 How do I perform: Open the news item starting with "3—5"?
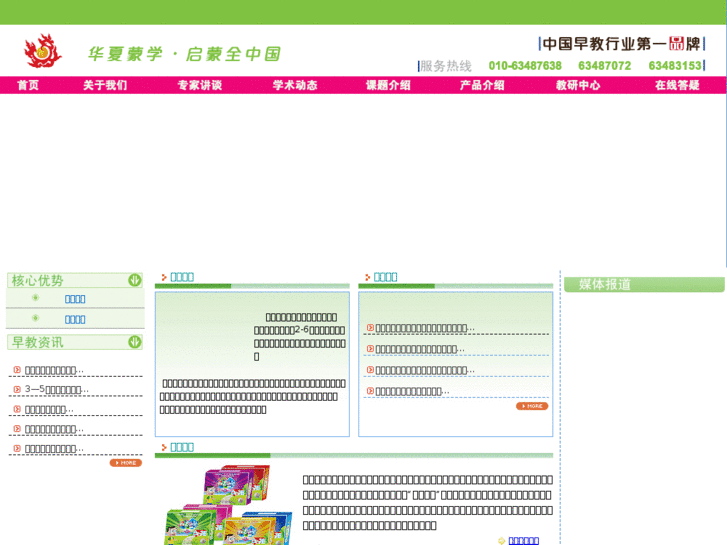pos(56,390)
